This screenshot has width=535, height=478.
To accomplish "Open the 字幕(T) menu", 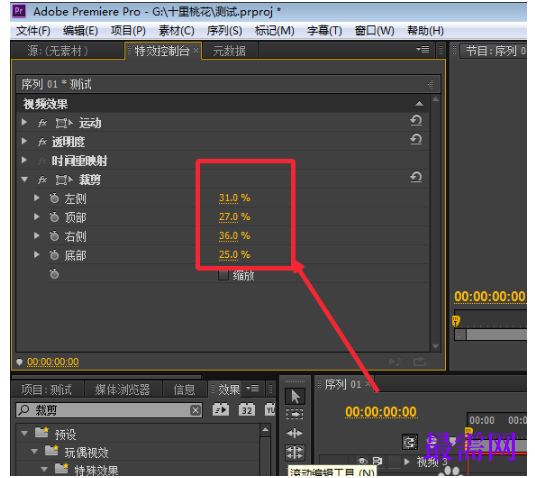I will (x=324, y=31).
